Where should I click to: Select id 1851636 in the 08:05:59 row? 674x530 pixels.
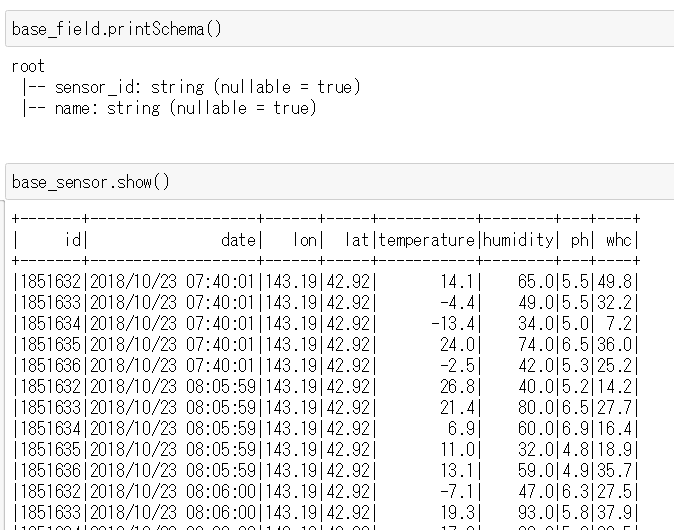tap(50, 471)
